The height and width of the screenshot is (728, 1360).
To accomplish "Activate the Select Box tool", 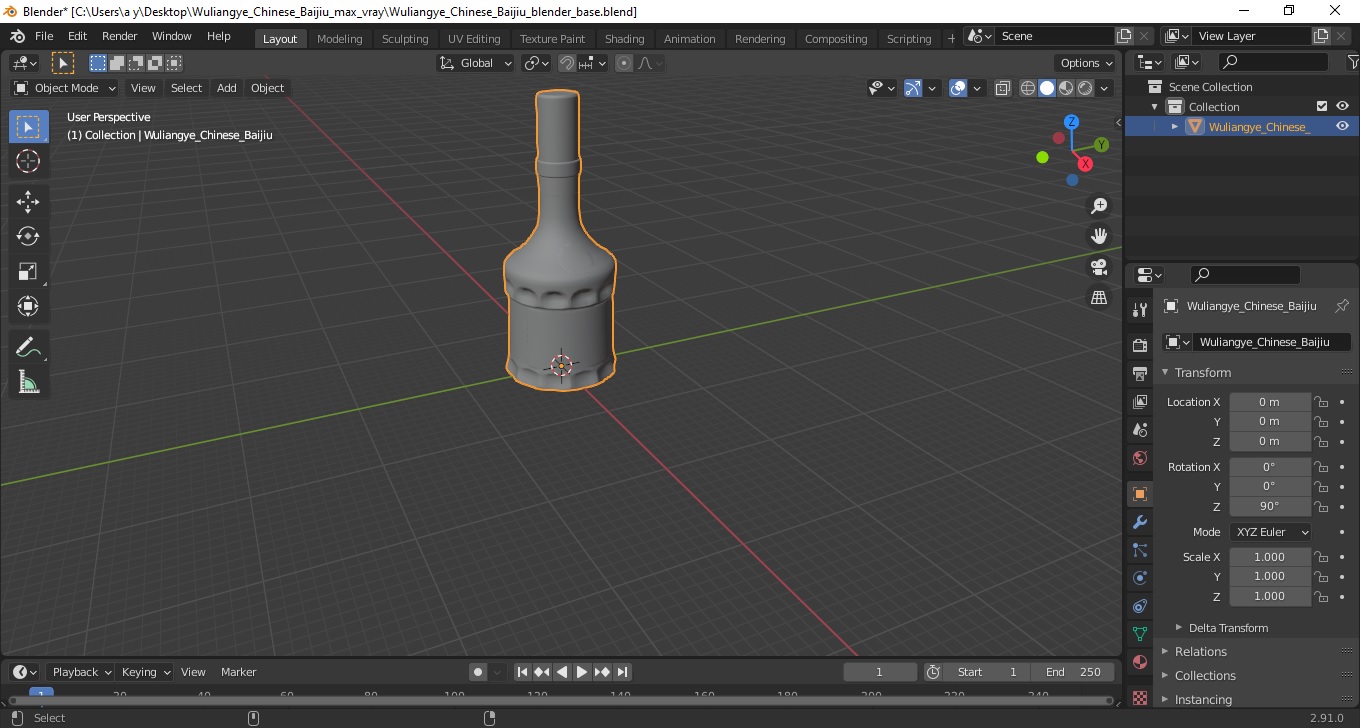I will (28, 126).
